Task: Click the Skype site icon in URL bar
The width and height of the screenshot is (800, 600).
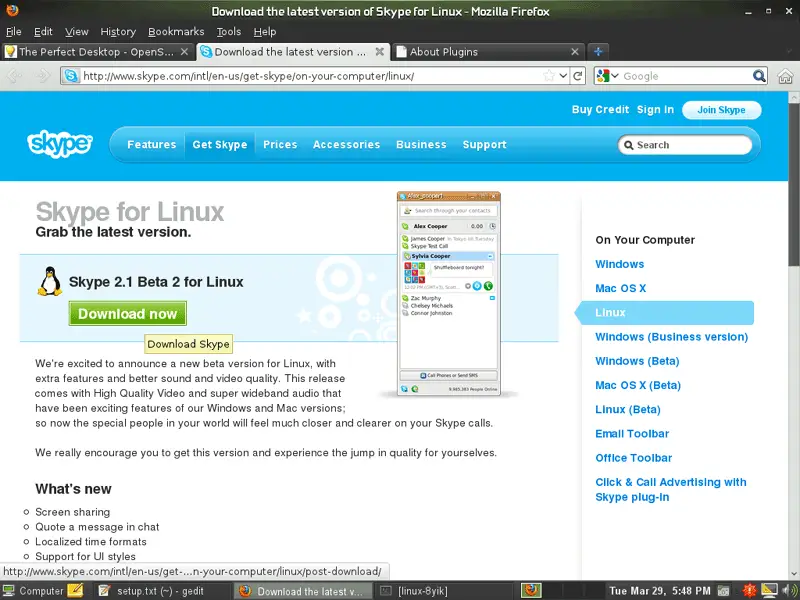Action: [x=71, y=76]
